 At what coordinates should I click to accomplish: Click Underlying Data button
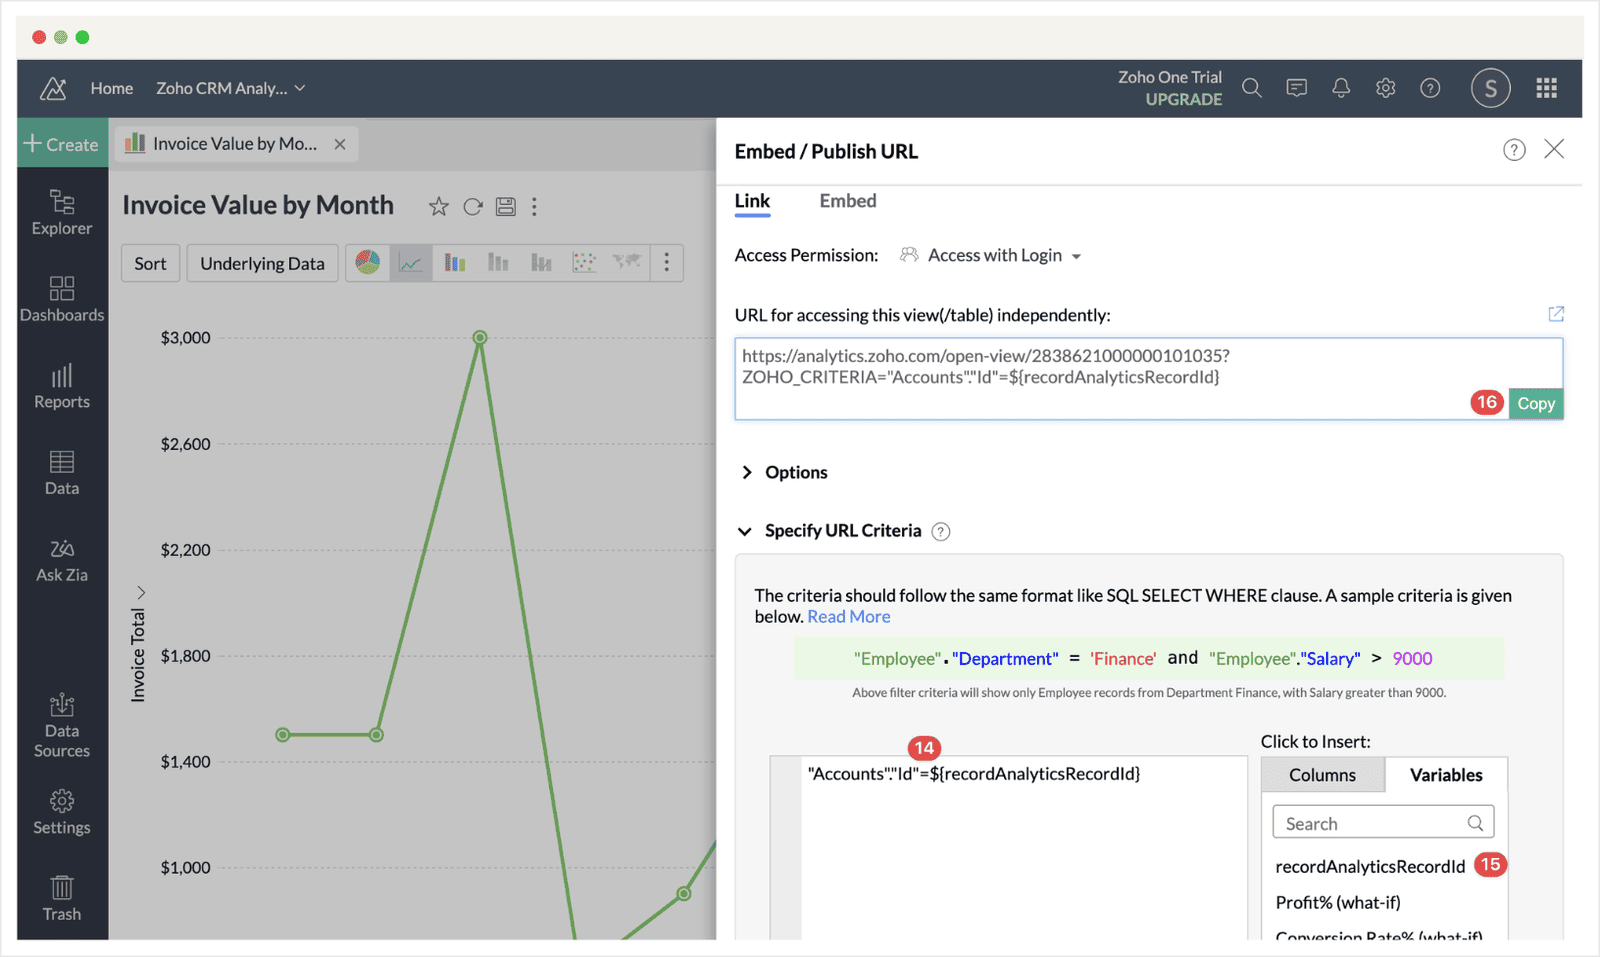pyautogui.click(x=262, y=263)
